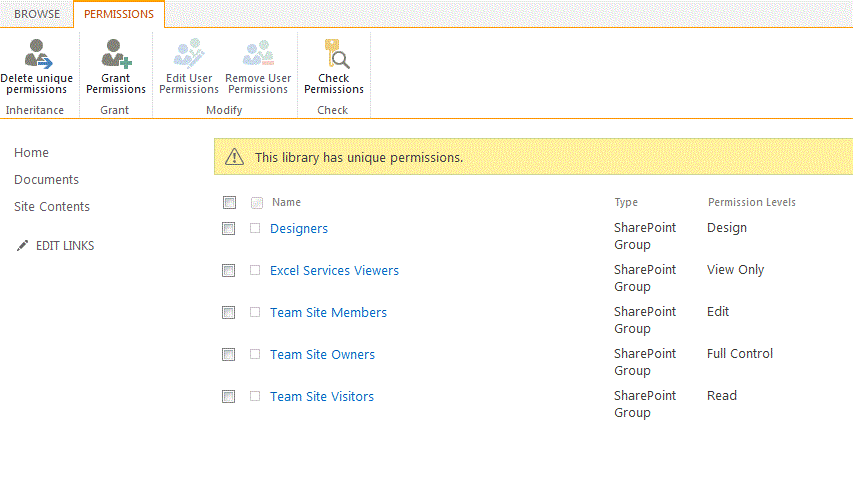Screen dimensions: 853x486
Task: Open the Check Permissions tool
Action: point(334,54)
